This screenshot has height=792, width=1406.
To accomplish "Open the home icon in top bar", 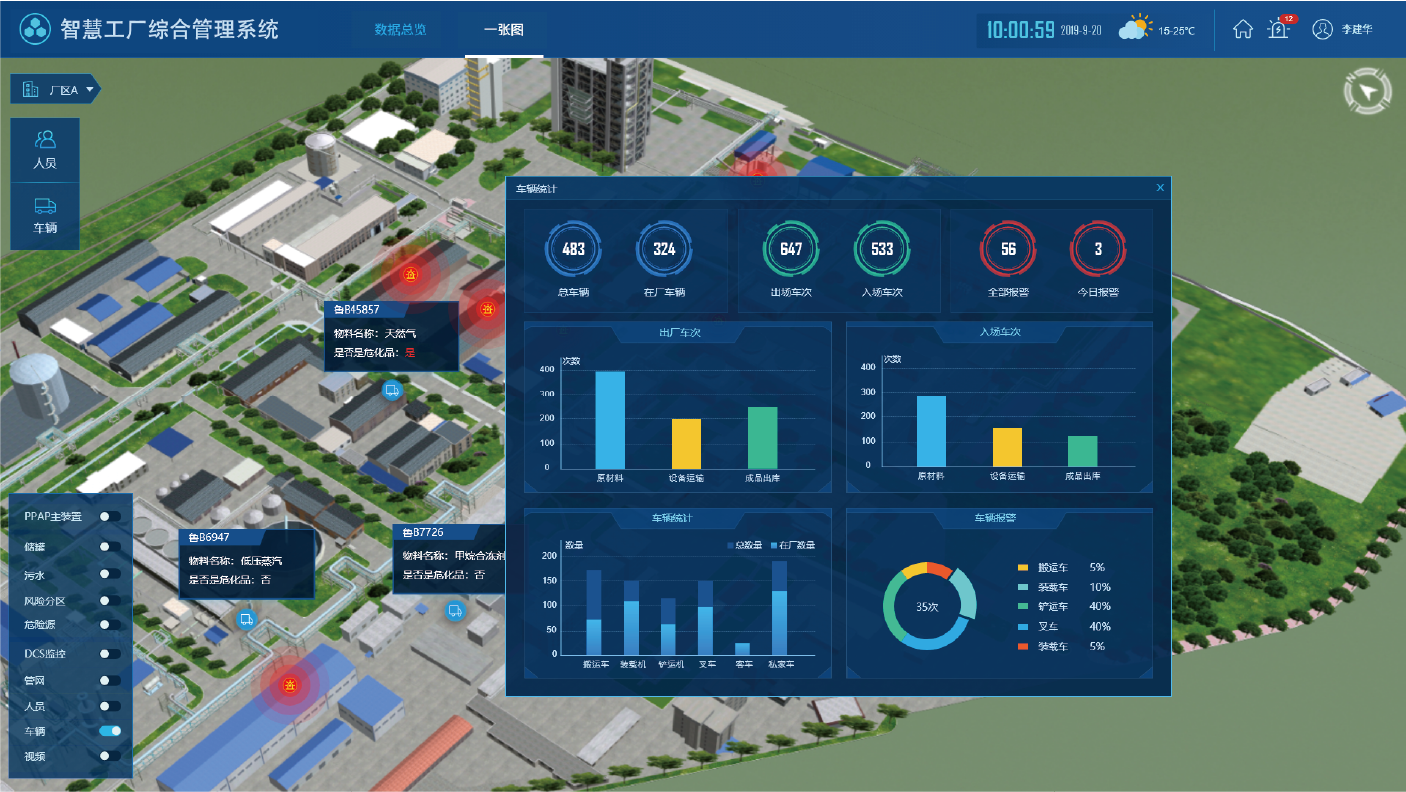I will pyautogui.click(x=1242, y=29).
